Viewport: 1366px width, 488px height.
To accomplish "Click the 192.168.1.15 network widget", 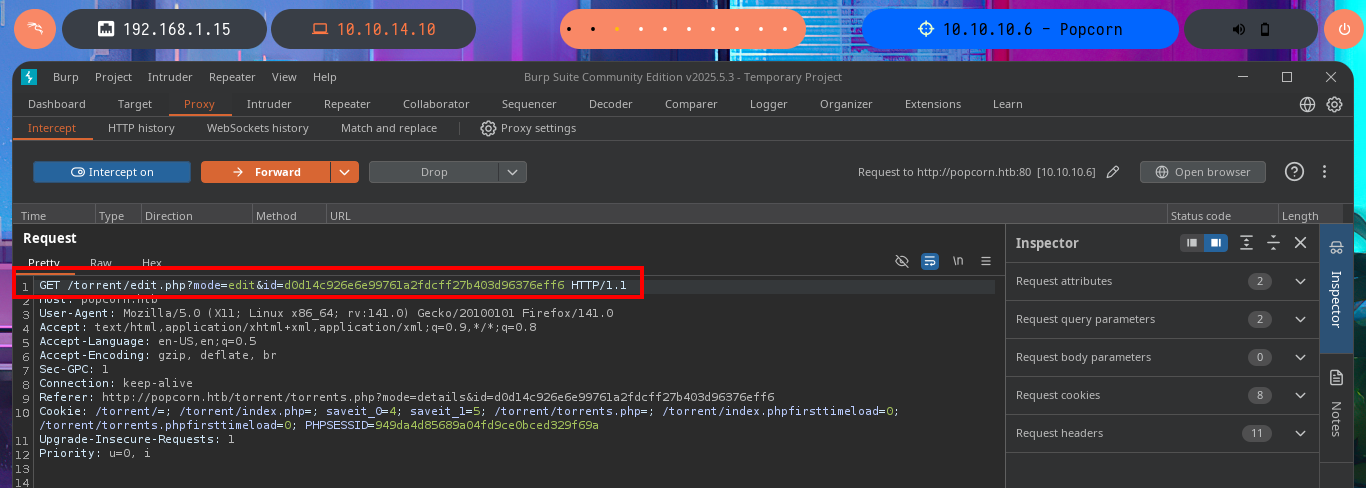I will coord(165,29).
